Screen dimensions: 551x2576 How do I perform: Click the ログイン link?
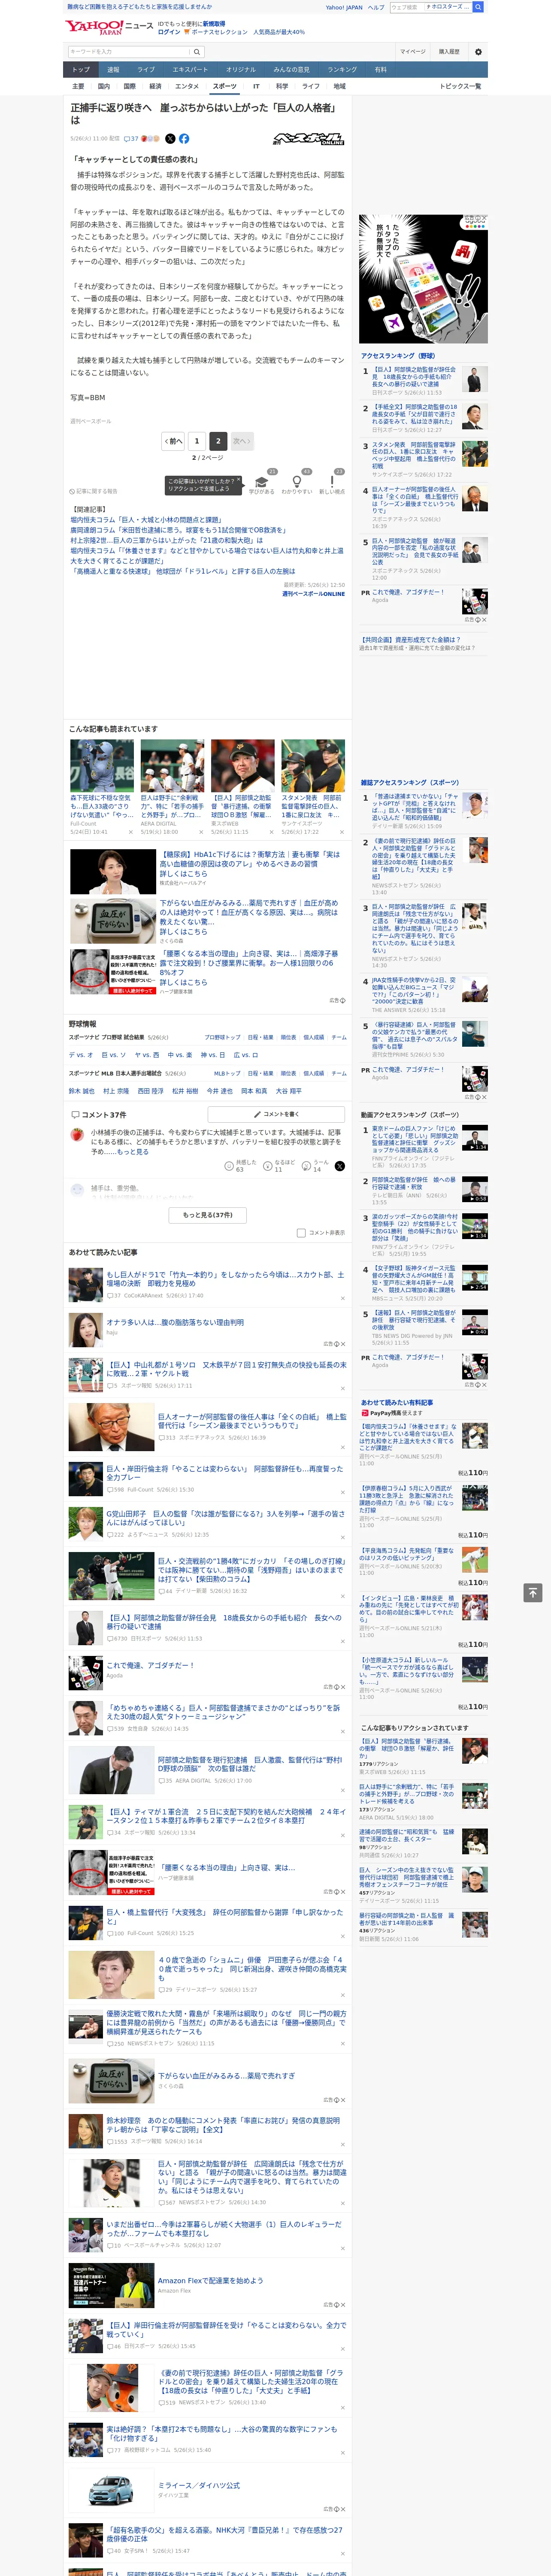[x=169, y=32]
